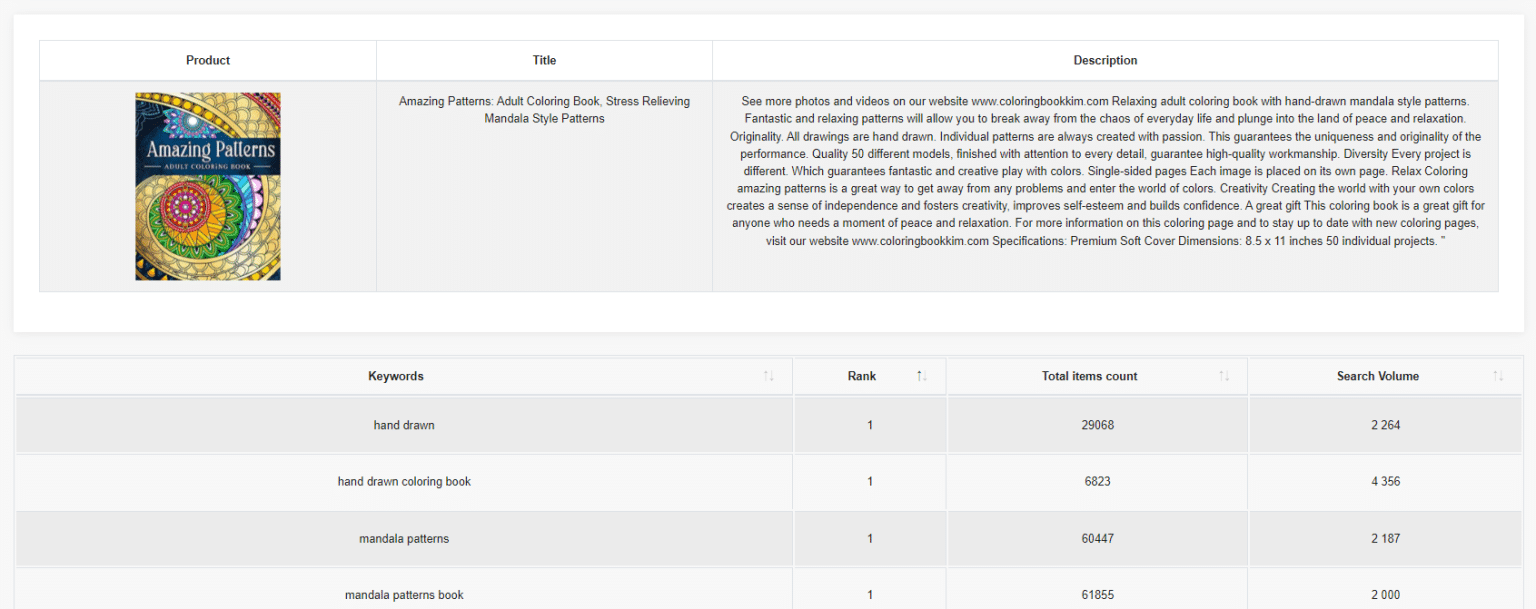1536x609 pixels.
Task: Select the "mandala patterns" keyword row
Action: click(404, 539)
